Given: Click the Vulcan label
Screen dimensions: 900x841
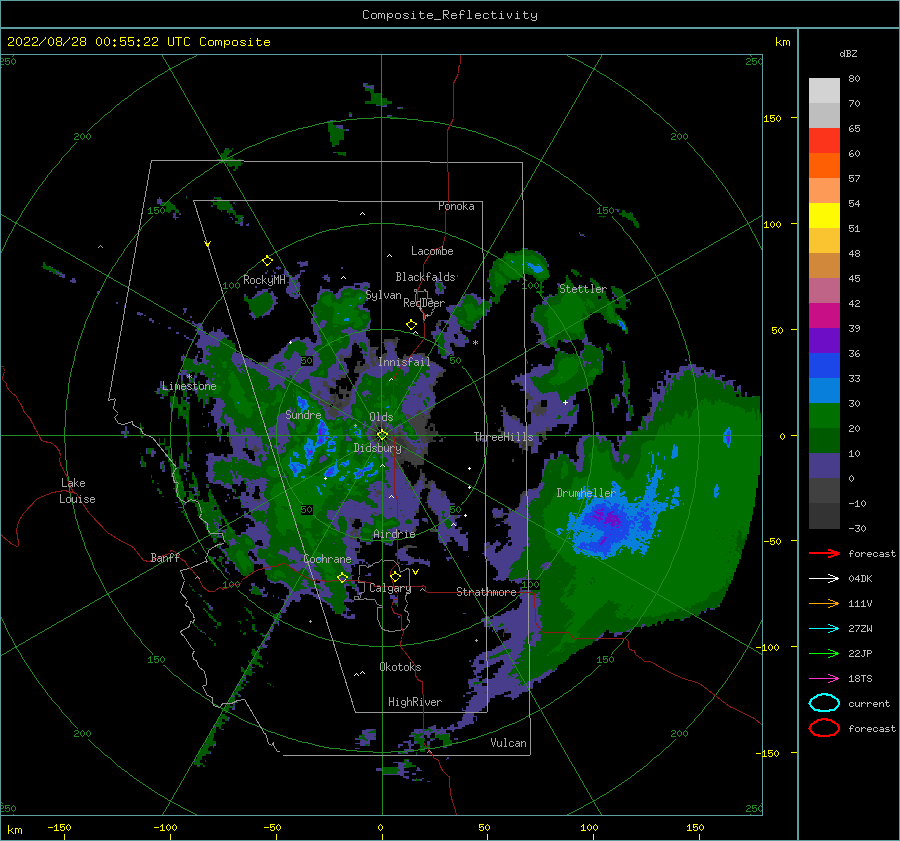Looking at the screenshot, I should click(508, 743).
